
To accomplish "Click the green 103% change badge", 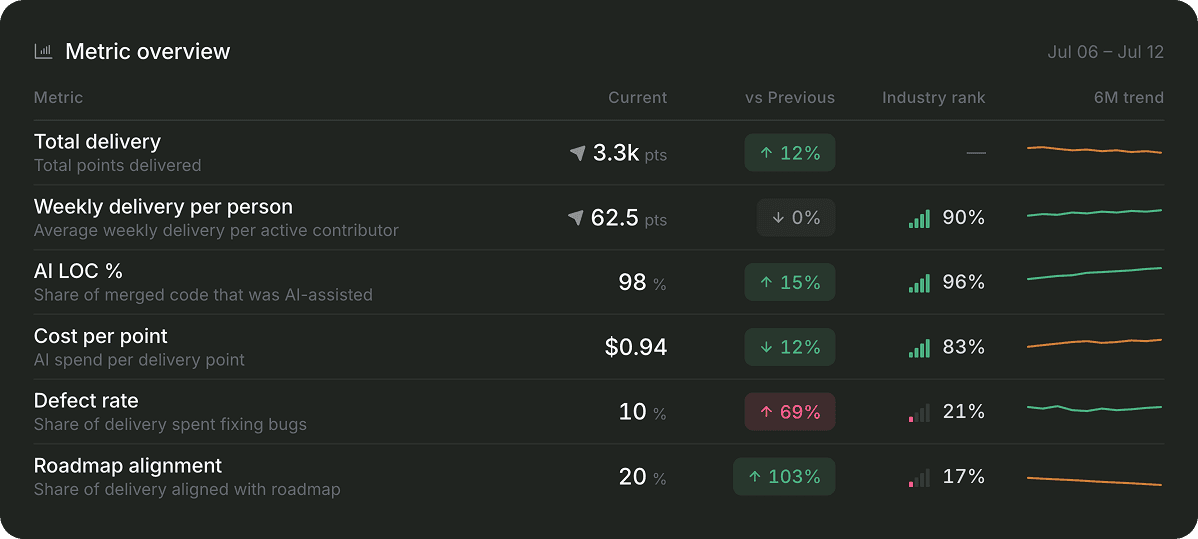I will [x=784, y=477].
